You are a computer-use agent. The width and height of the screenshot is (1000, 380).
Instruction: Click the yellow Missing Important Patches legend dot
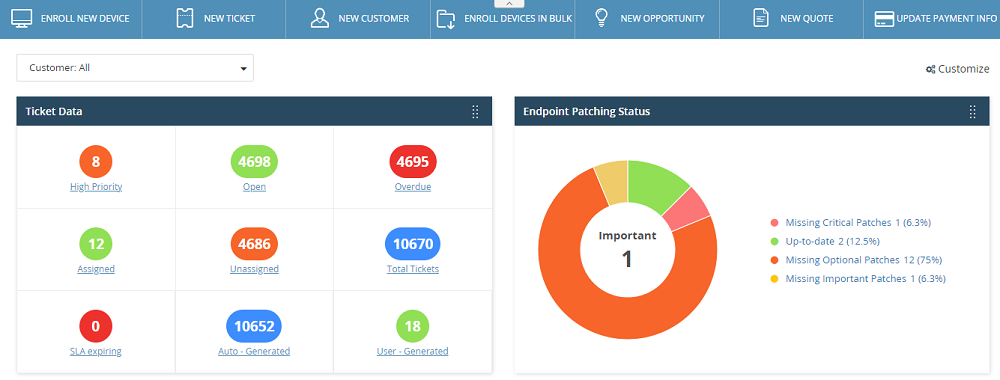point(774,279)
